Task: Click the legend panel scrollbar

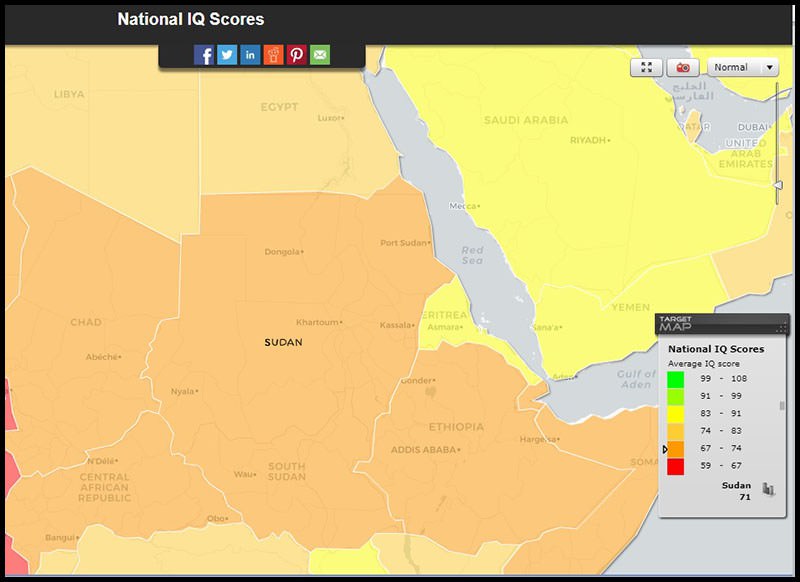Action: coord(783,406)
